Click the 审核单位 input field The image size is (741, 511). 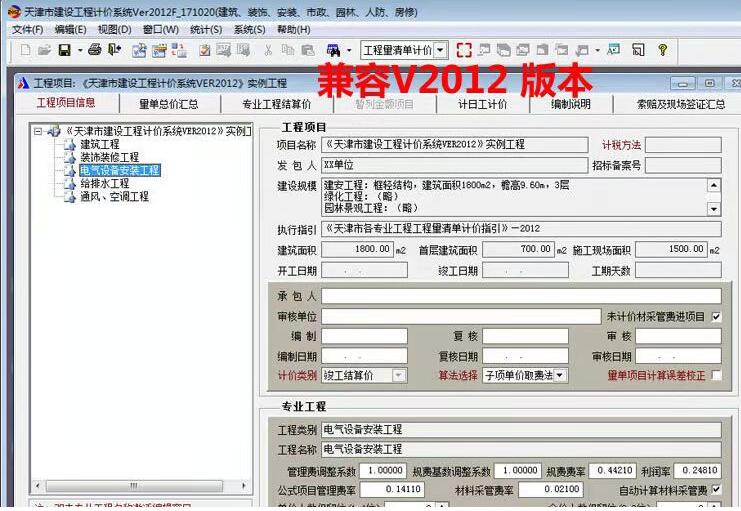pos(461,317)
